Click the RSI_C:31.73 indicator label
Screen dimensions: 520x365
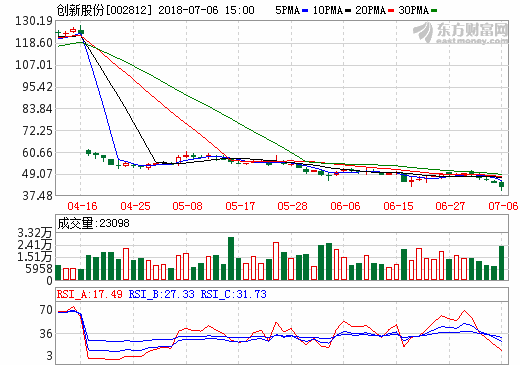tap(233, 294)
